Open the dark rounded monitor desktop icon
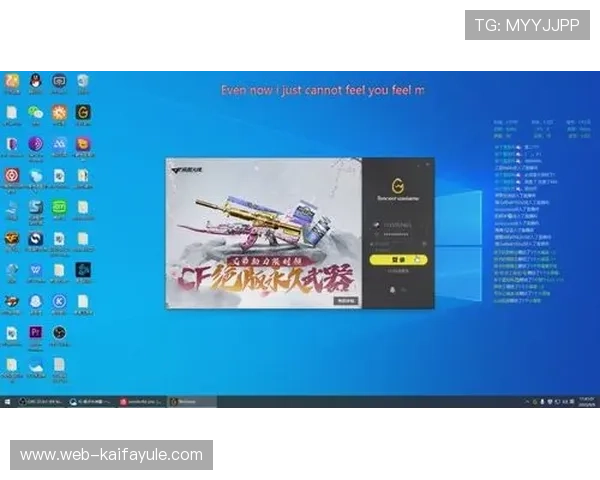600x480 pixels. pos(59,81)
